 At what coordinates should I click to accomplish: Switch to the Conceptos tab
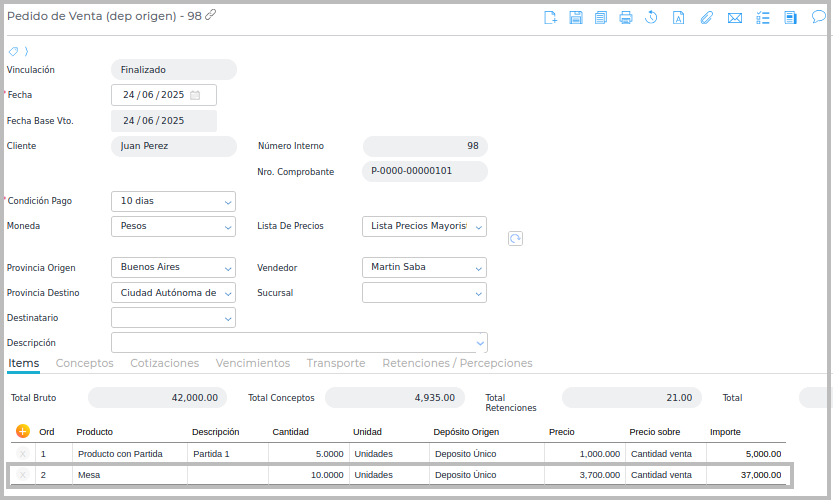point(84,363)
